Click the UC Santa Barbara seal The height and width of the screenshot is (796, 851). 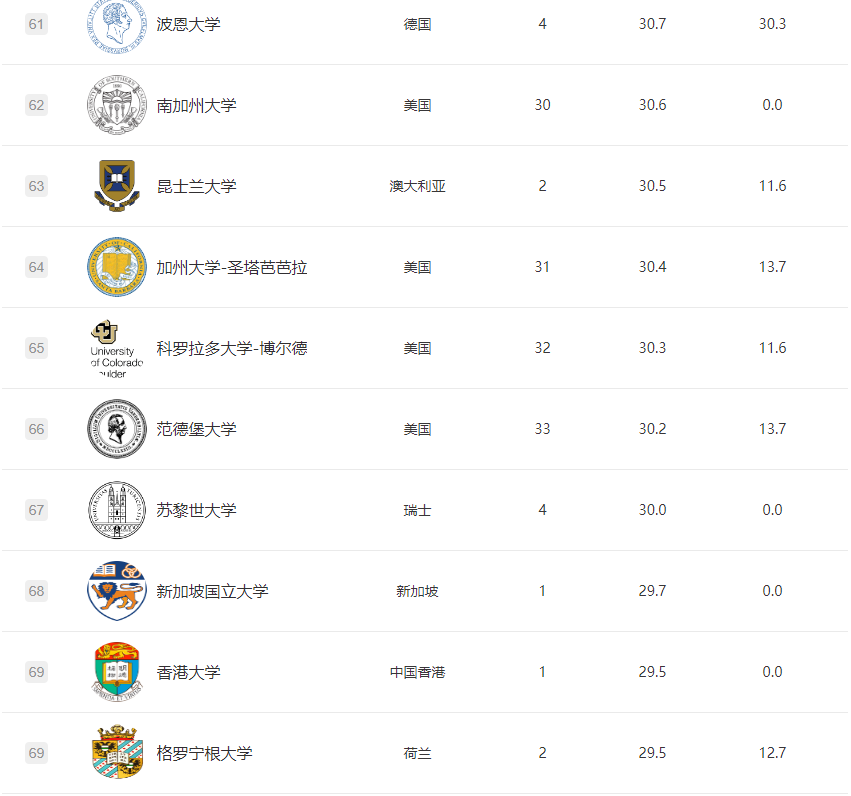pos(116,267)
